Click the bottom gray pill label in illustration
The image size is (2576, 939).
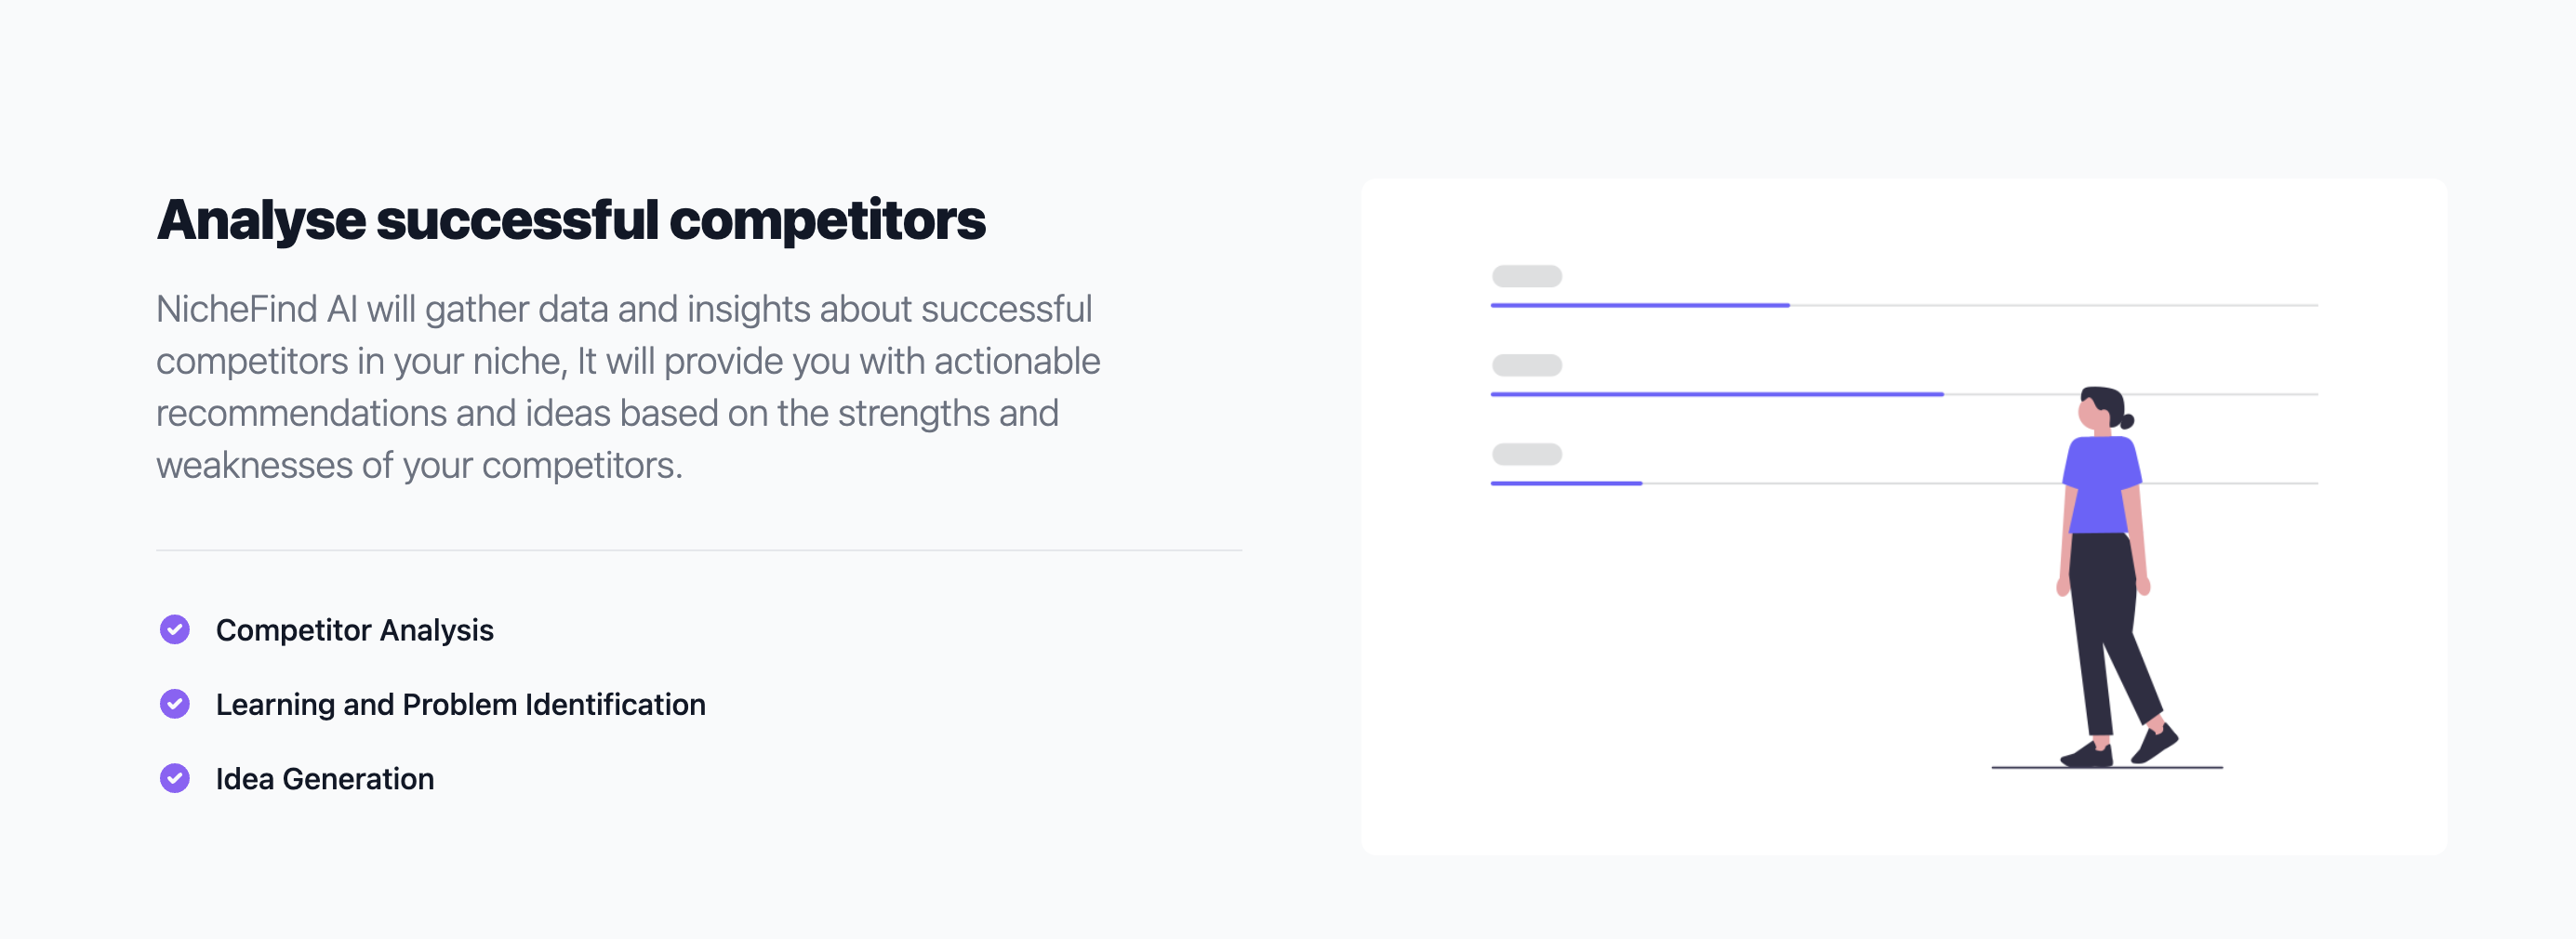1527,454
